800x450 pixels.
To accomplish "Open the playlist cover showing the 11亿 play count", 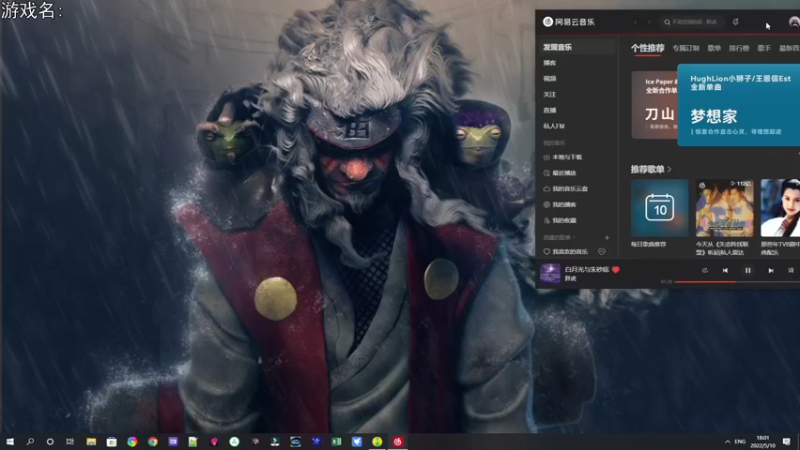I will [x=724, y=208].
